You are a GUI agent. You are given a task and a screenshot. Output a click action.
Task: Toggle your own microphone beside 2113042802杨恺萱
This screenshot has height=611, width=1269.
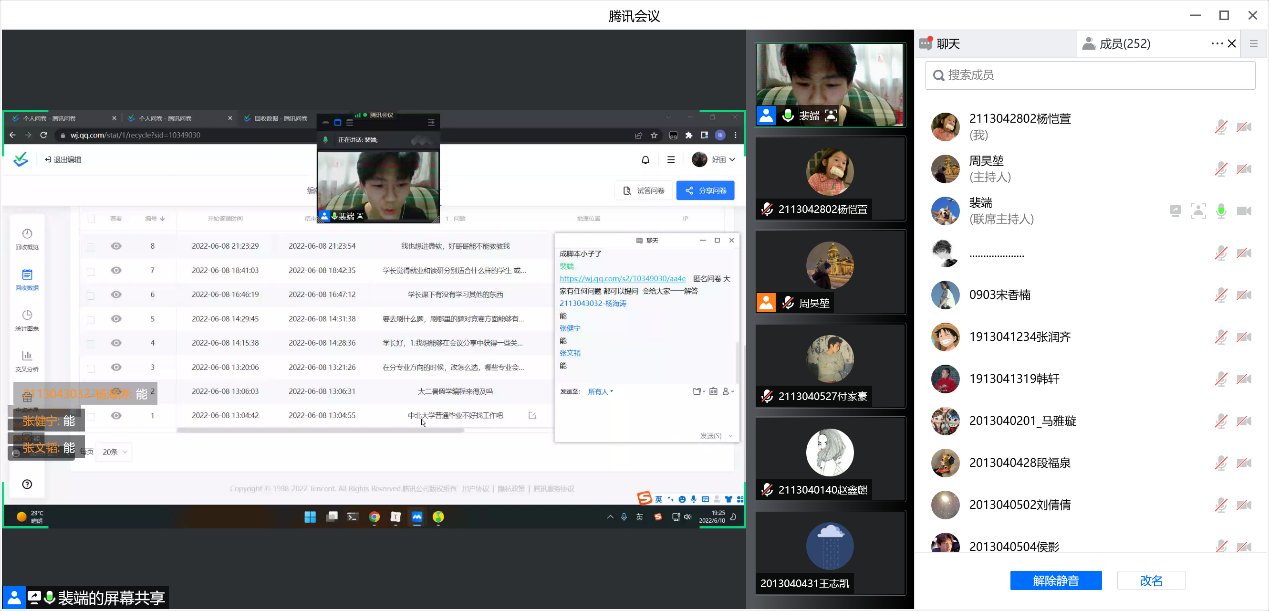1221,127
